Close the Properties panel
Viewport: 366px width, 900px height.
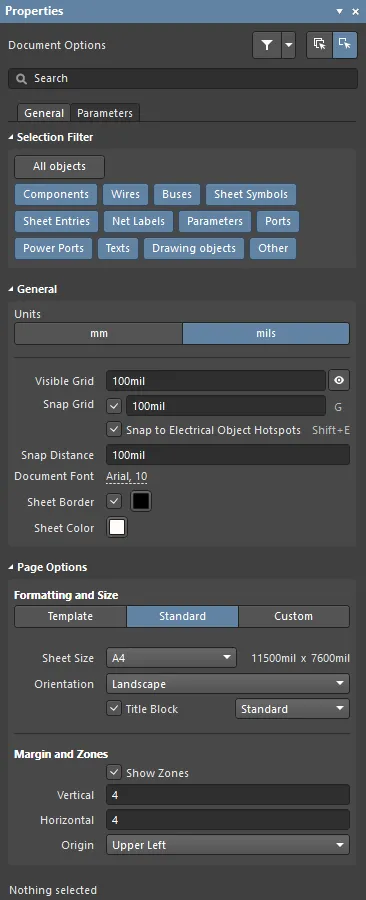tap(356, 11)
